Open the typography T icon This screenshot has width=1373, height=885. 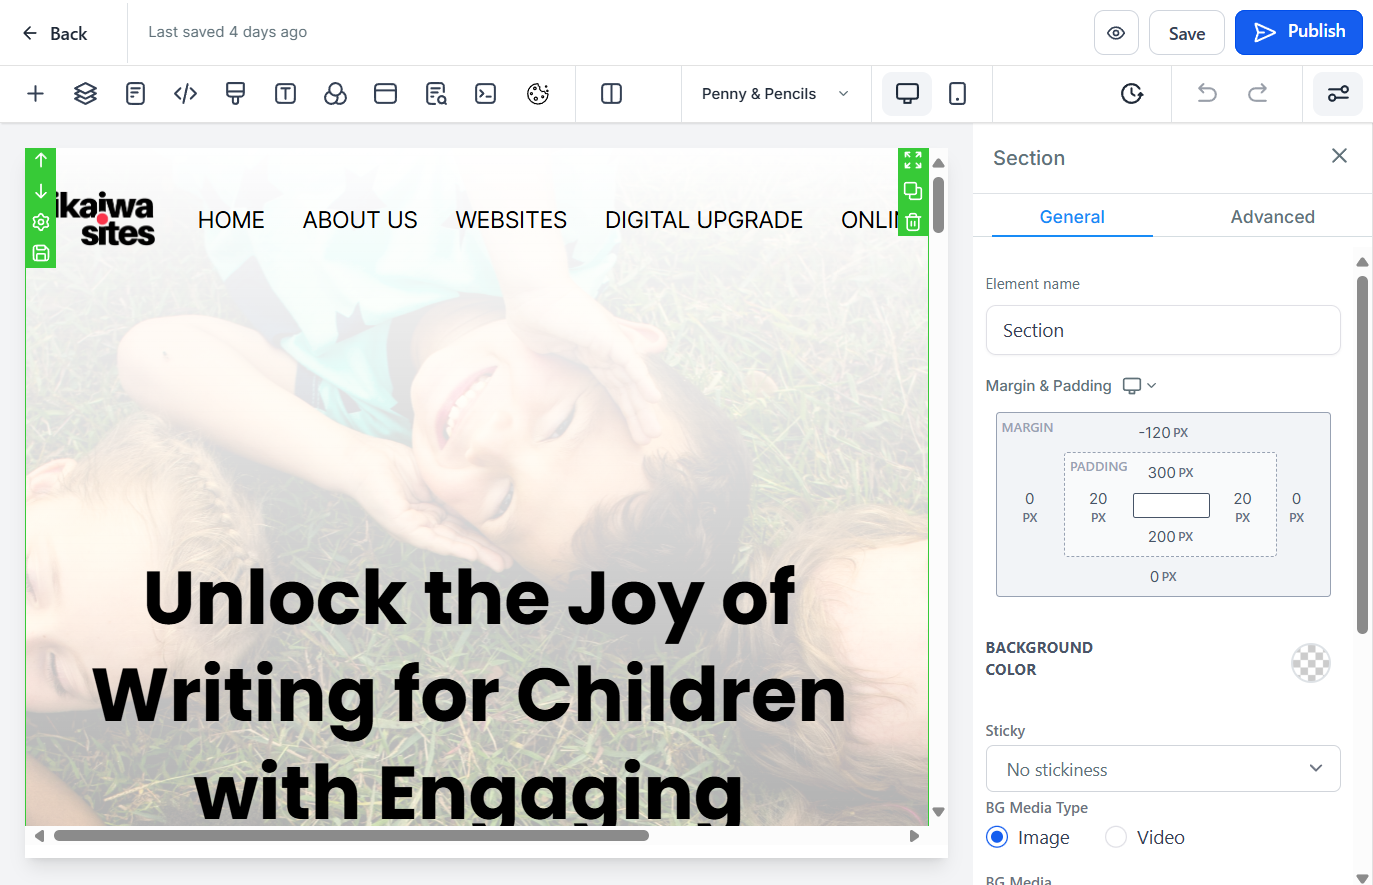coord(285,94)
